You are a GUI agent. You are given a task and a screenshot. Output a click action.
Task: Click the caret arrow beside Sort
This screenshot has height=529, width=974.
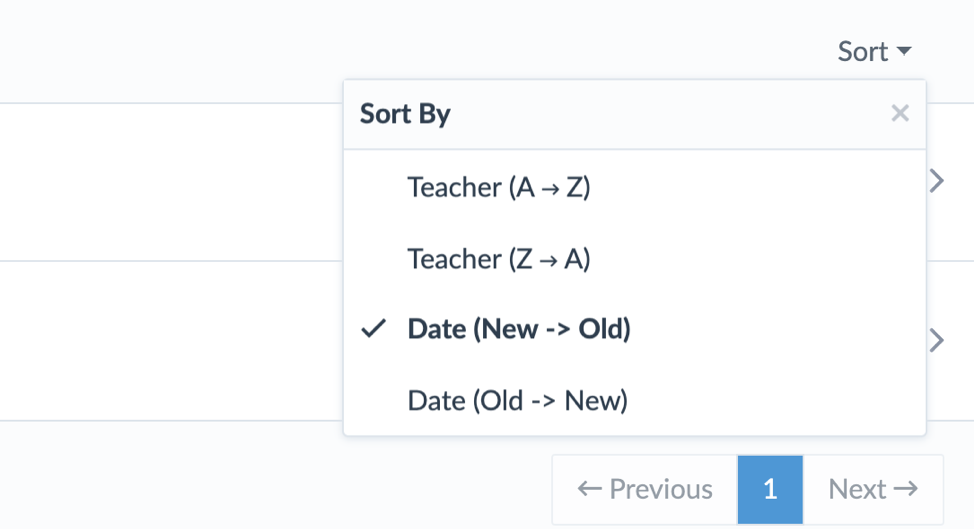coord(904,51)
